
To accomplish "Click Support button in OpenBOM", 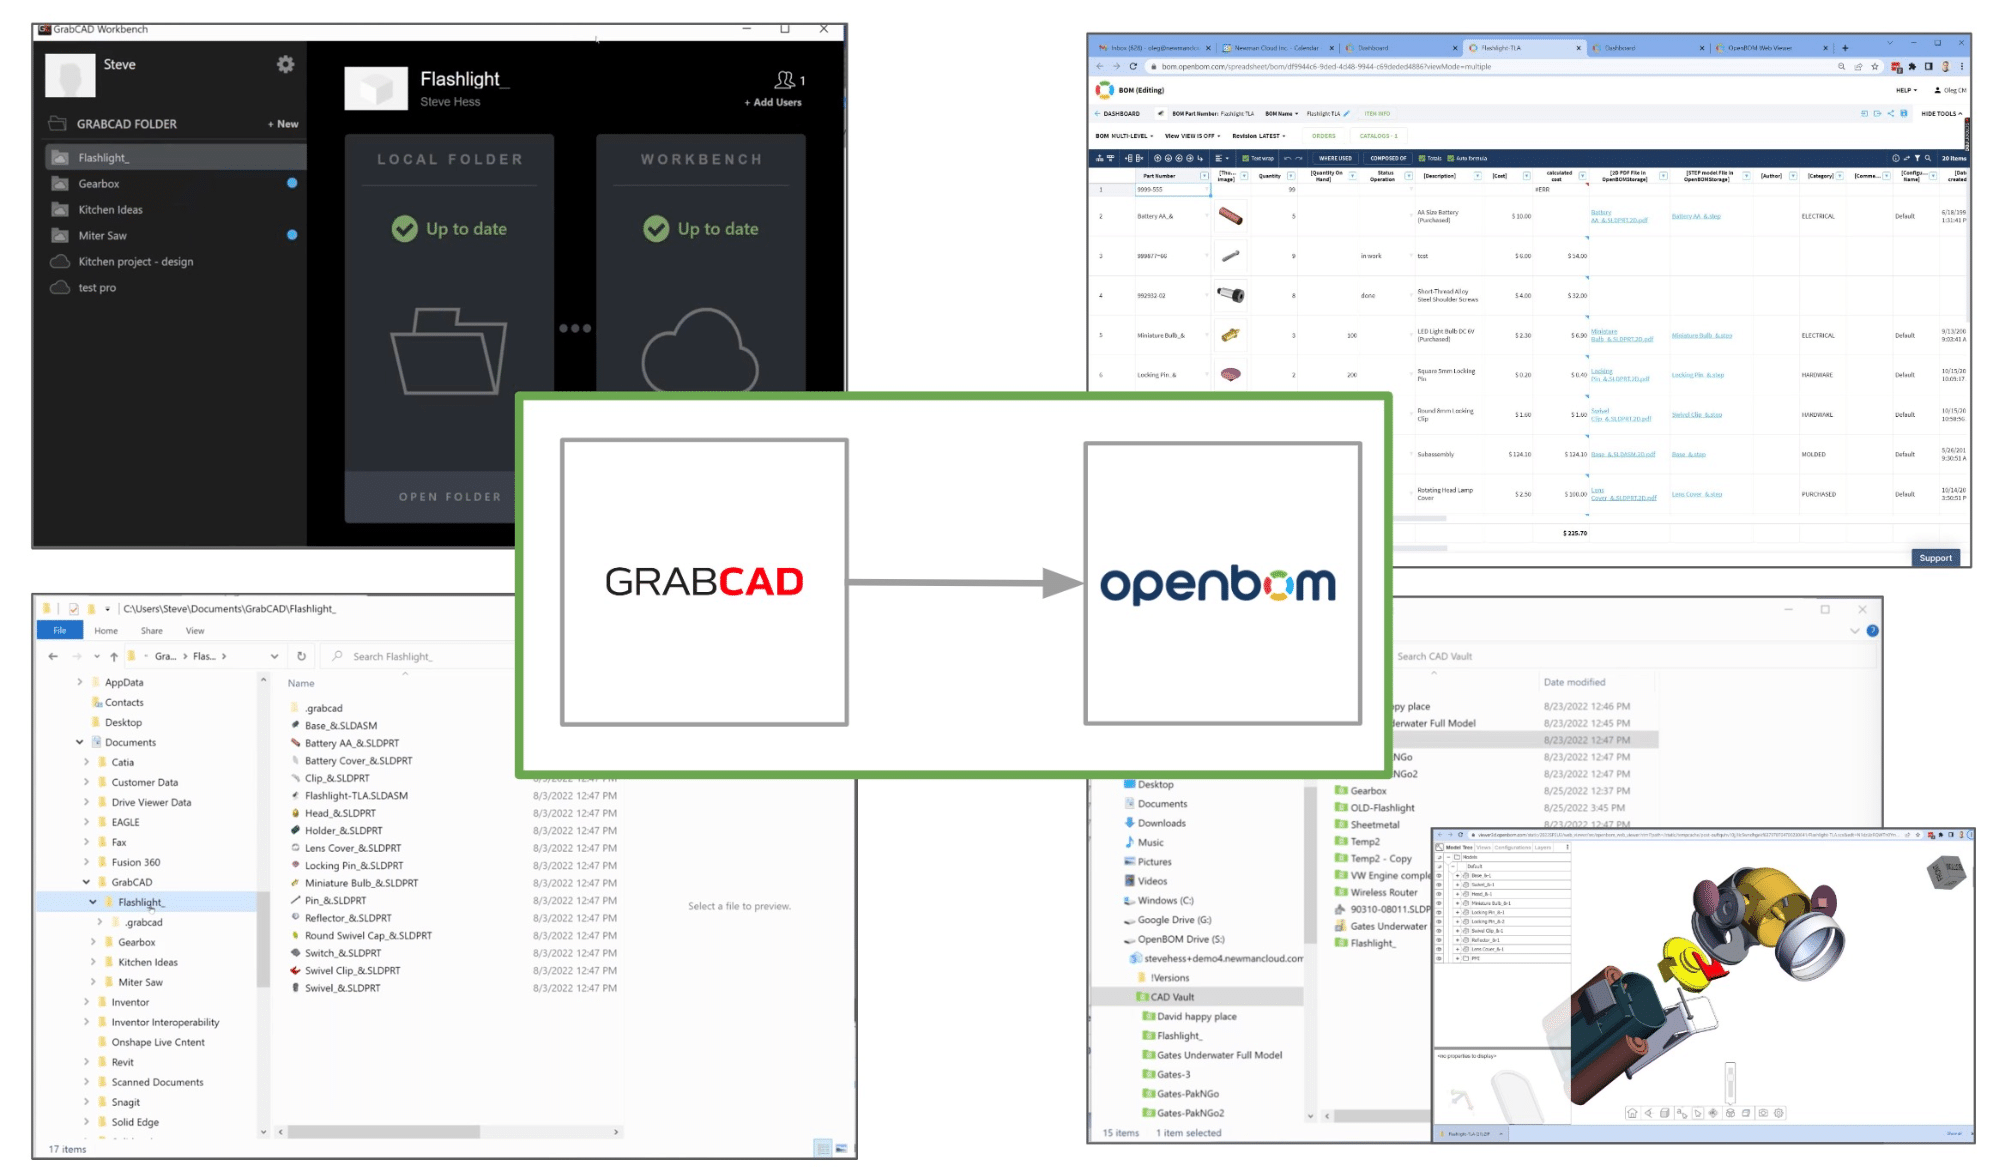I will pyautogui.click(x=1935, y=558).
